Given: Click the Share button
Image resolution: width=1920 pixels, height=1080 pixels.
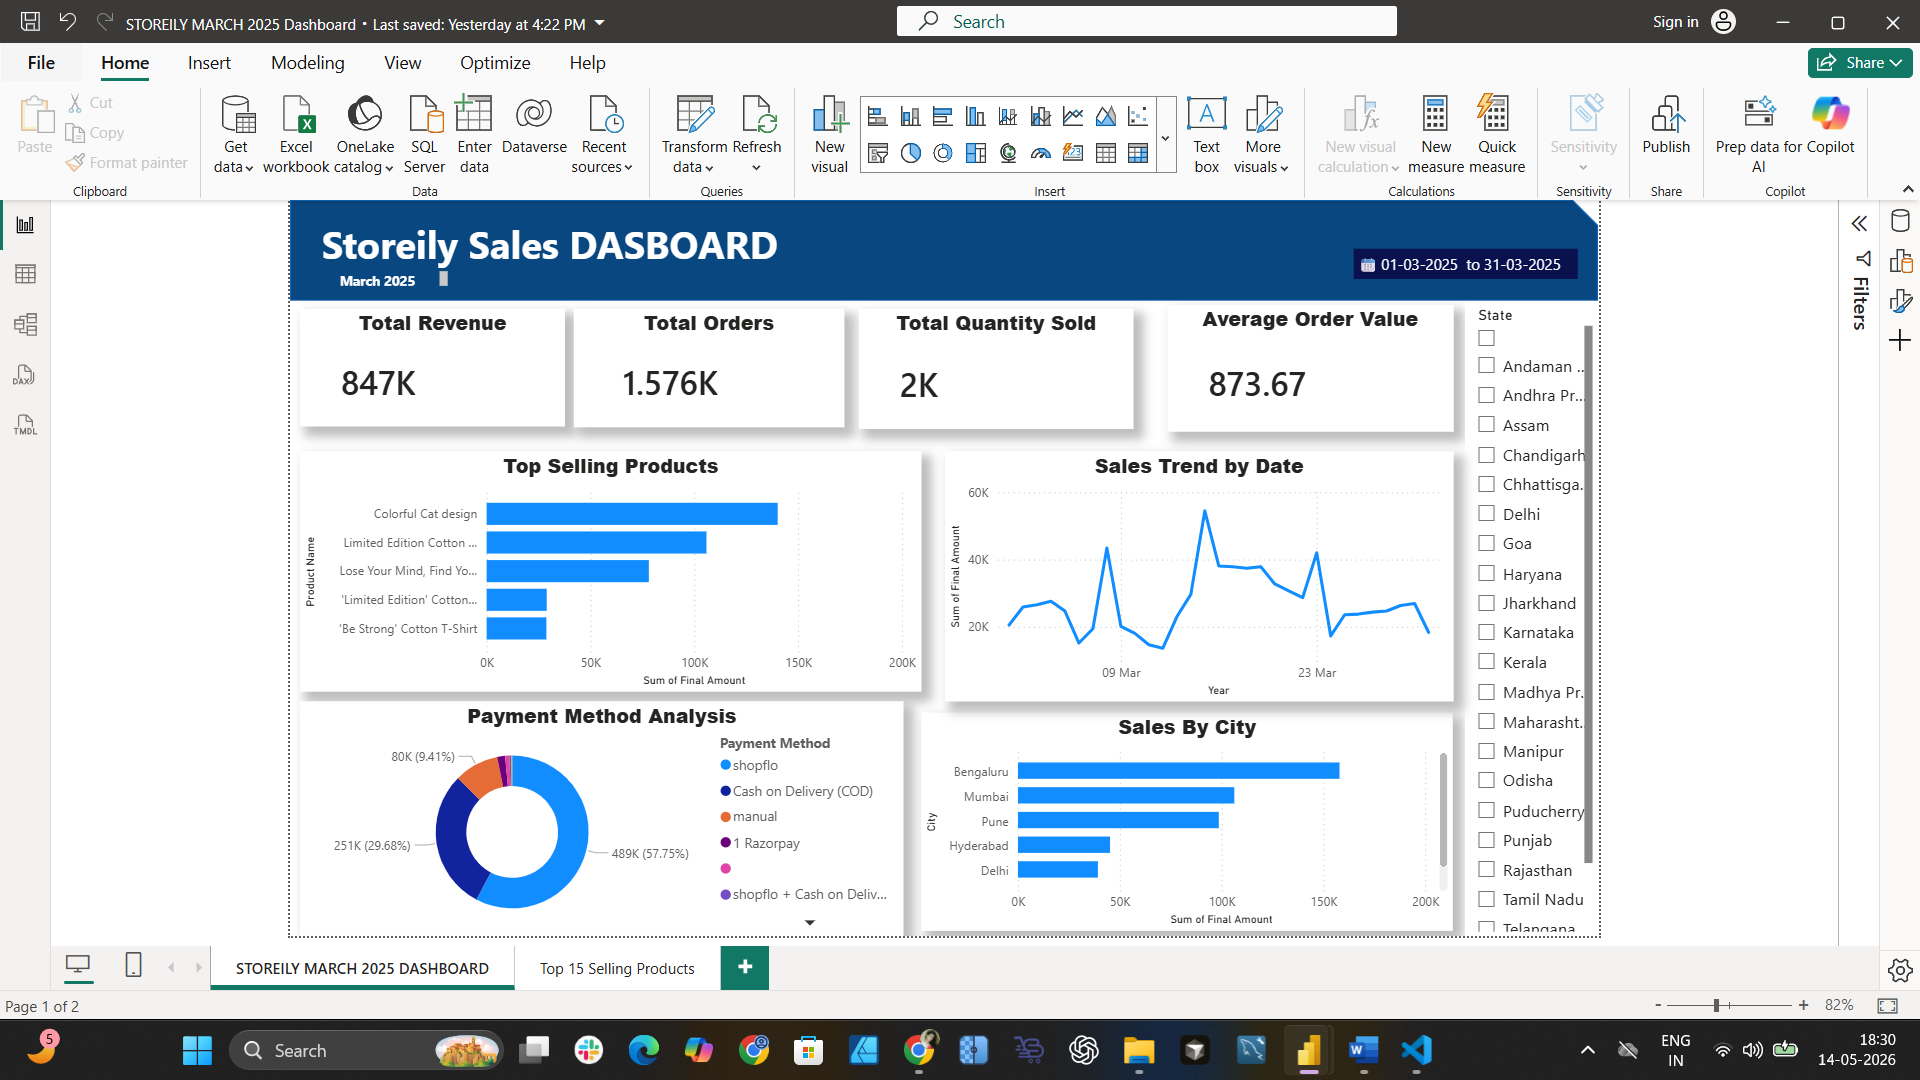Looking at the screenshot, I should 1860,63.
